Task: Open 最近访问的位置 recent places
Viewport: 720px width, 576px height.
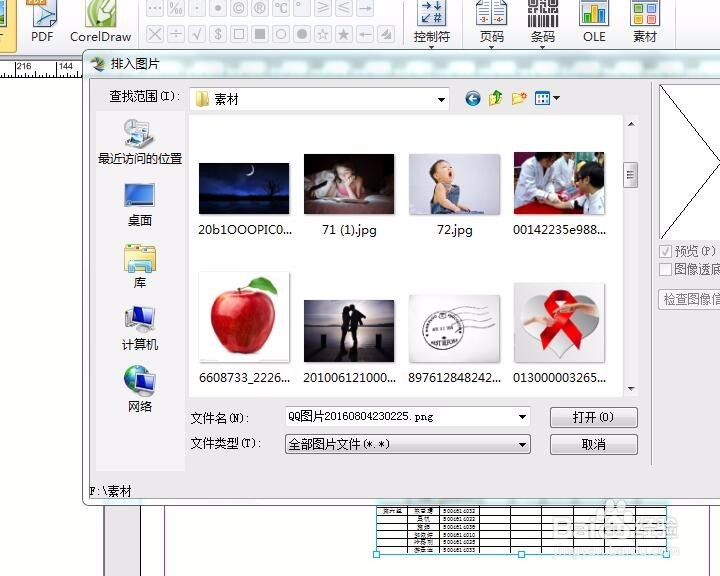Action: pos(140,142)
